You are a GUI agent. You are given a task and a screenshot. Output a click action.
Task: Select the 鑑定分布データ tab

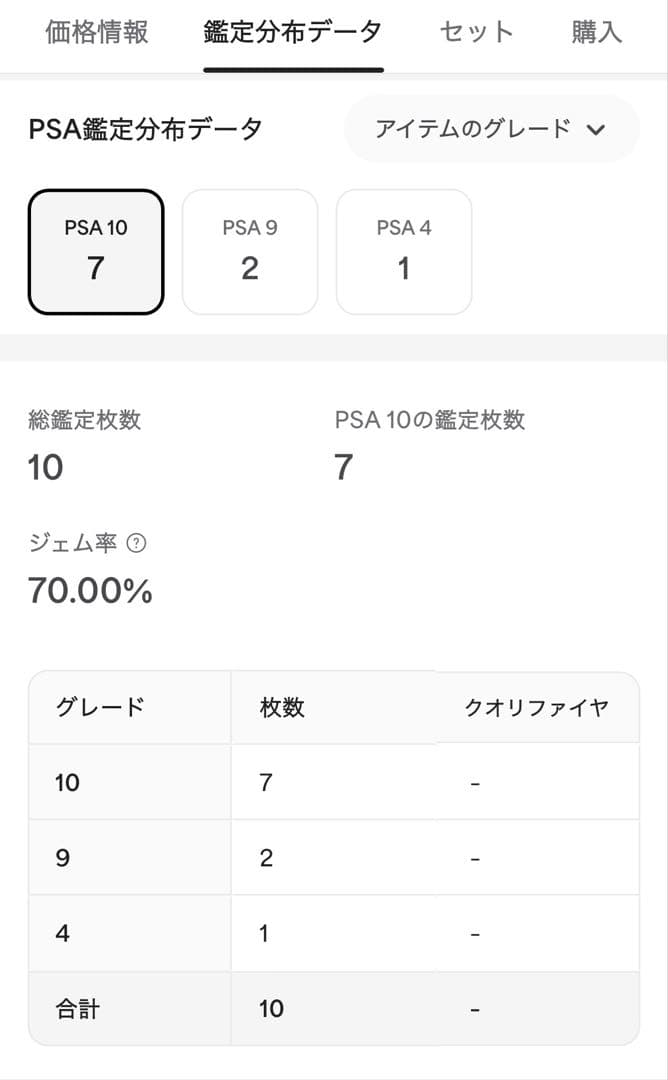[x=293, y=32]
